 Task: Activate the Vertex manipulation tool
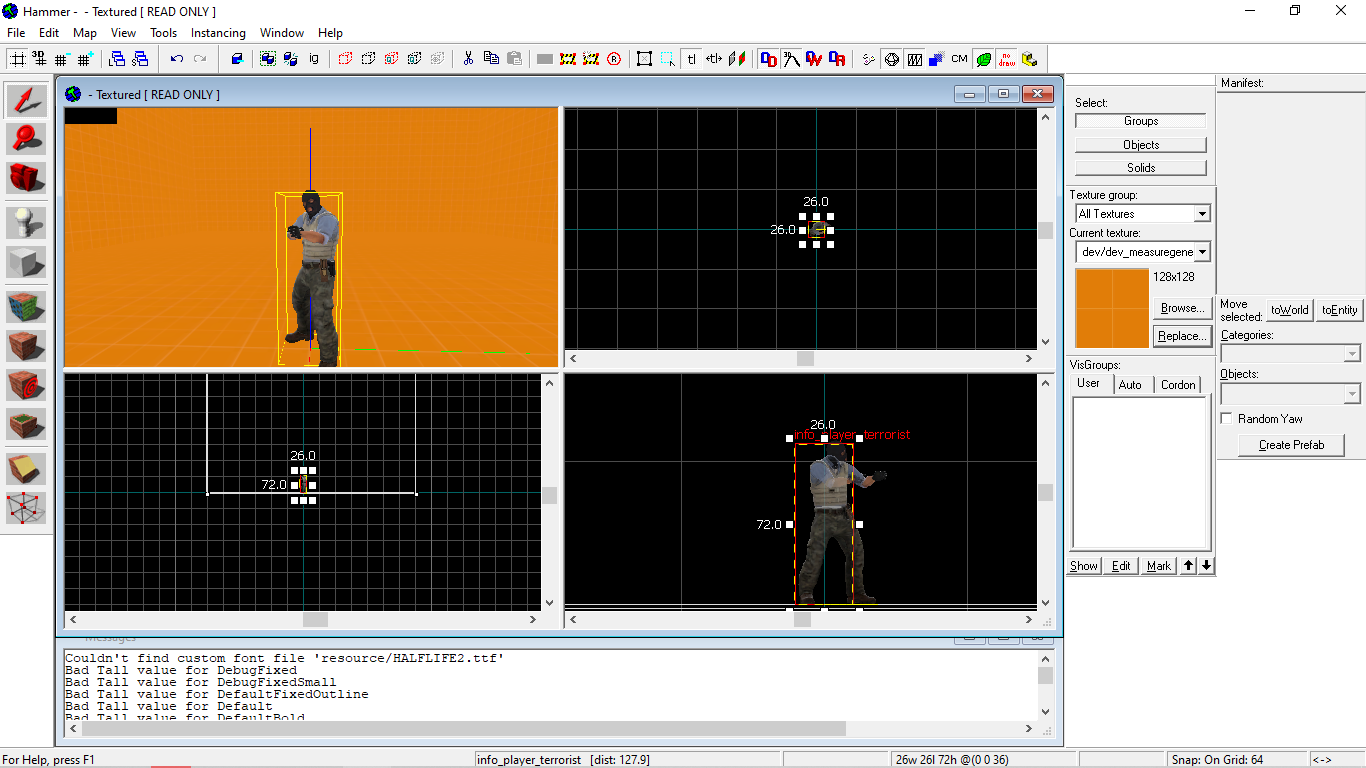pos(27,508)
